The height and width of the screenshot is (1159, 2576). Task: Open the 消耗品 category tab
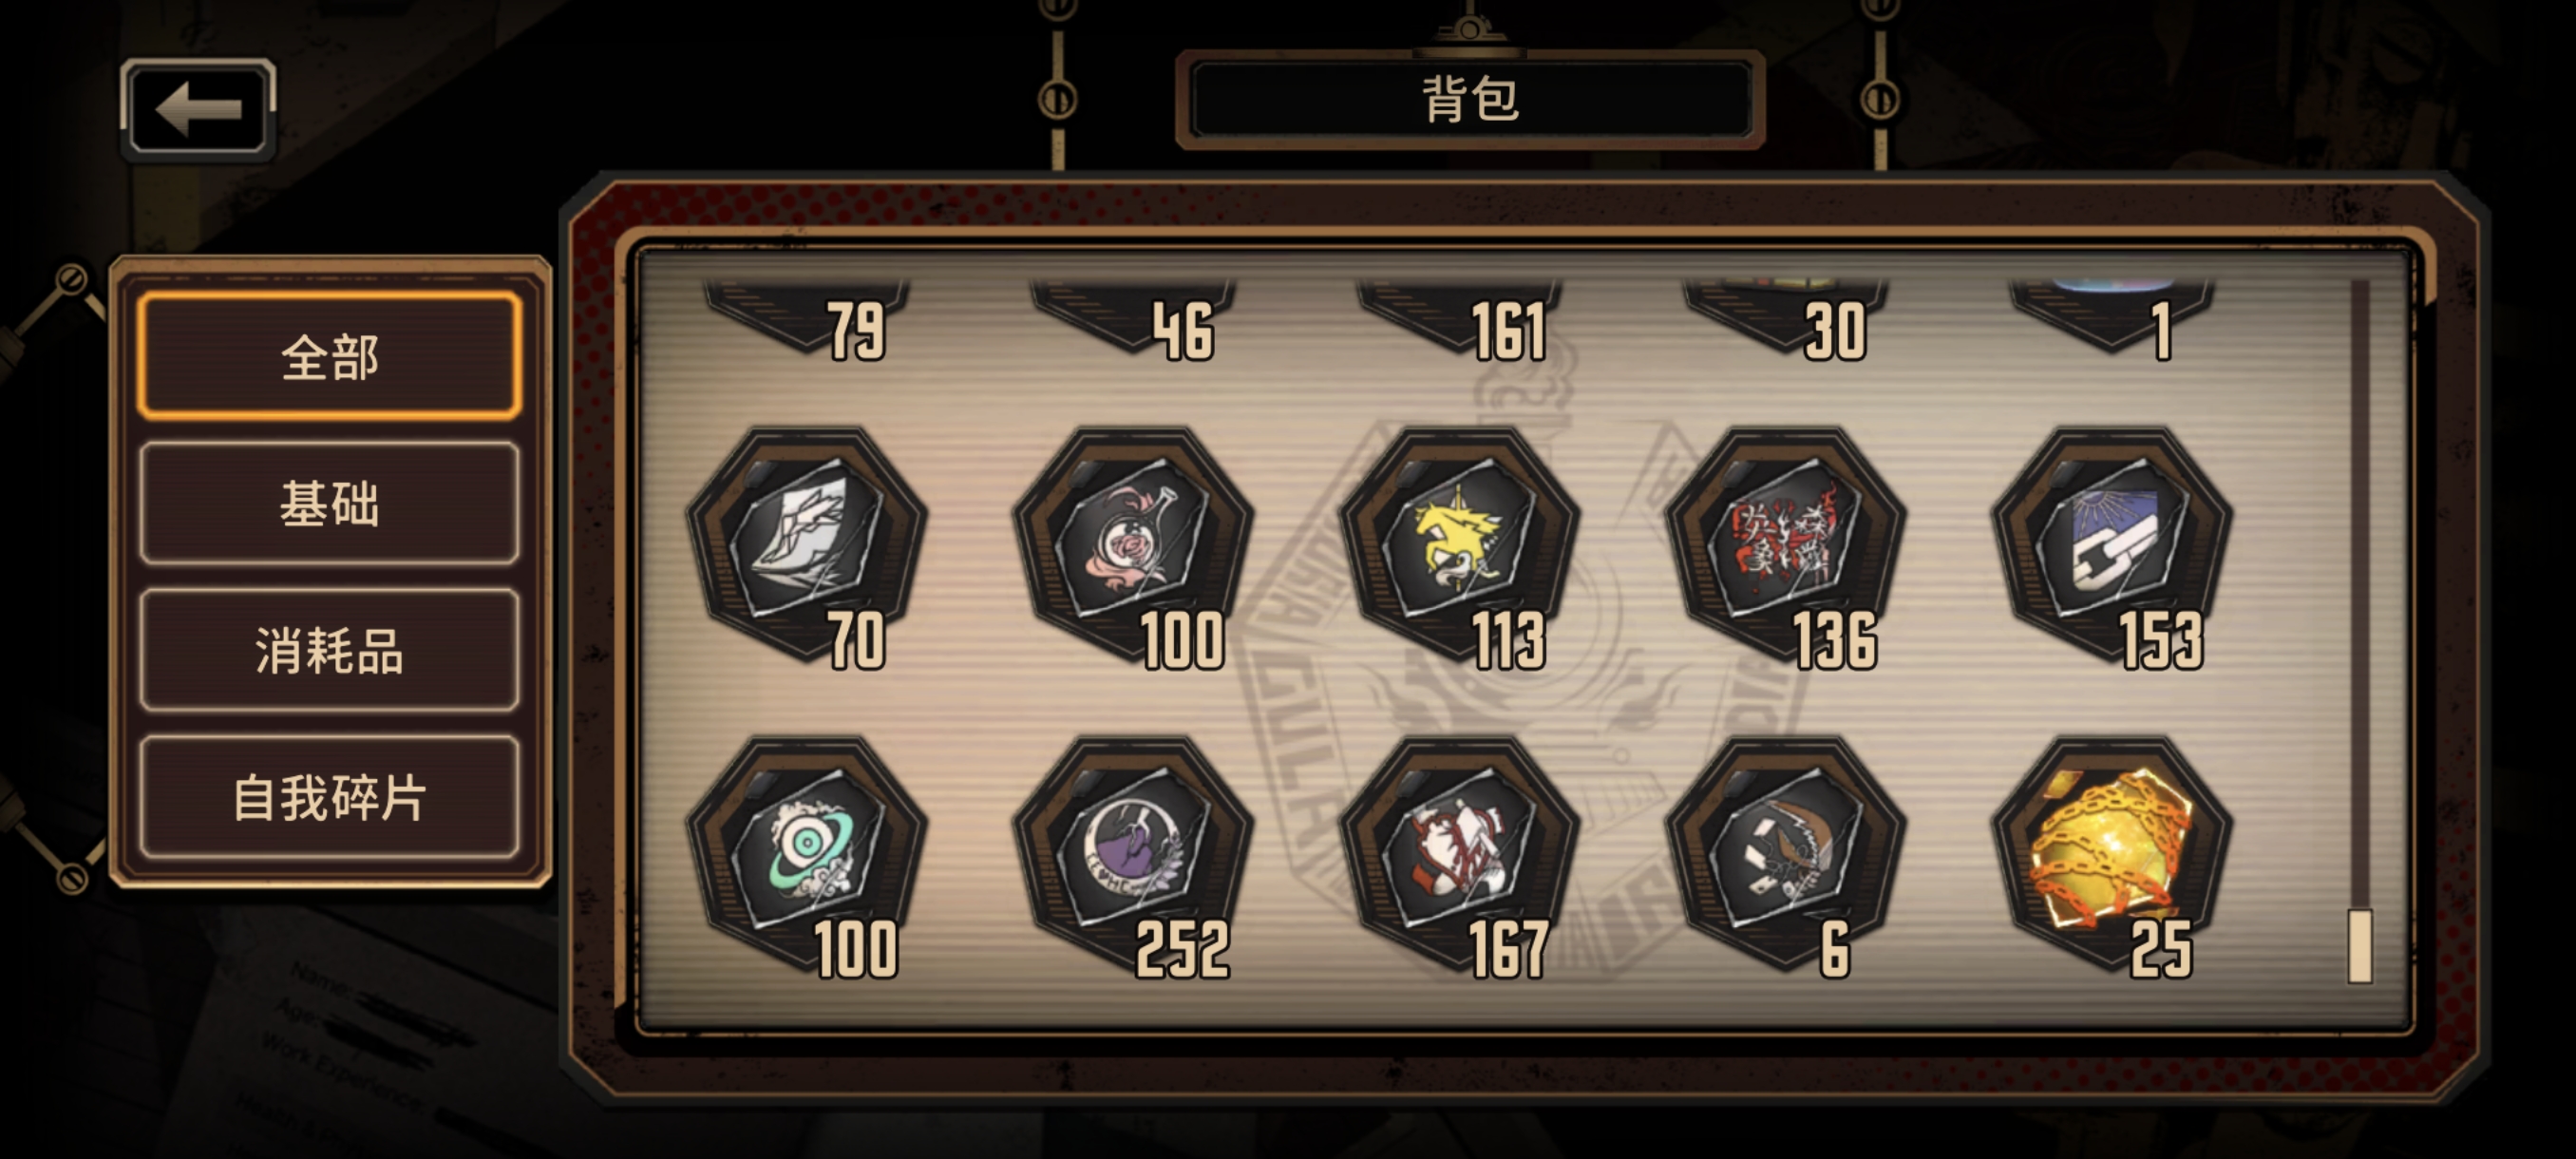pos(330,650)
